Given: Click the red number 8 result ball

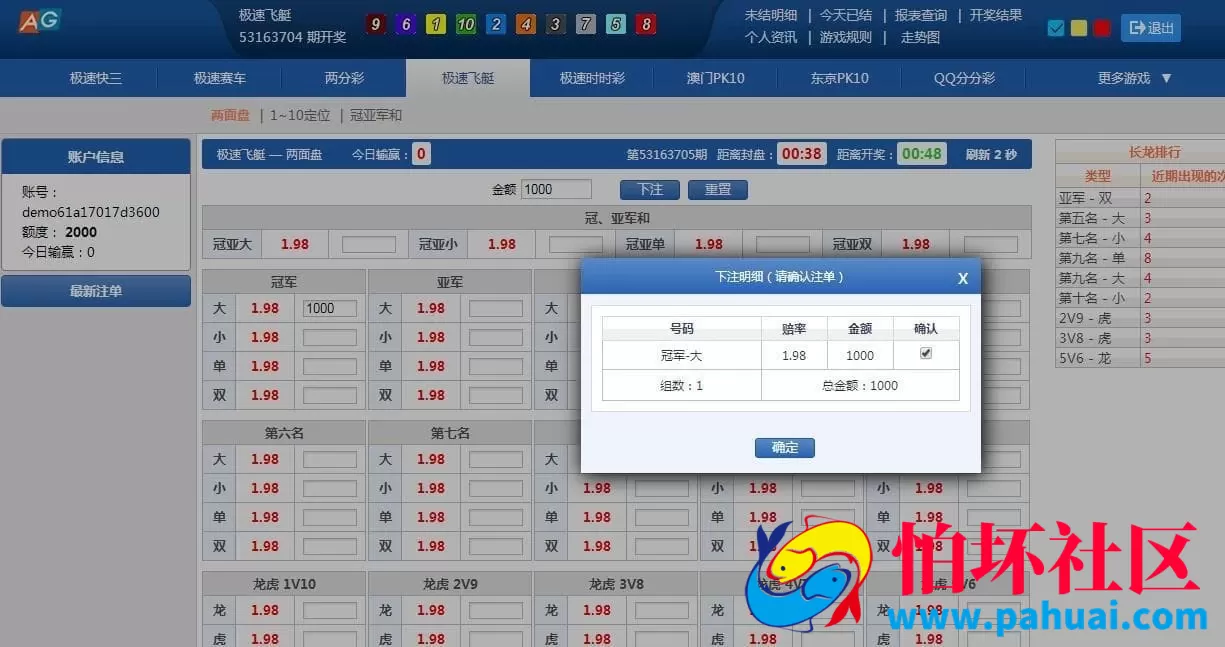Looking at the screenshot, I should pos(645,23).
